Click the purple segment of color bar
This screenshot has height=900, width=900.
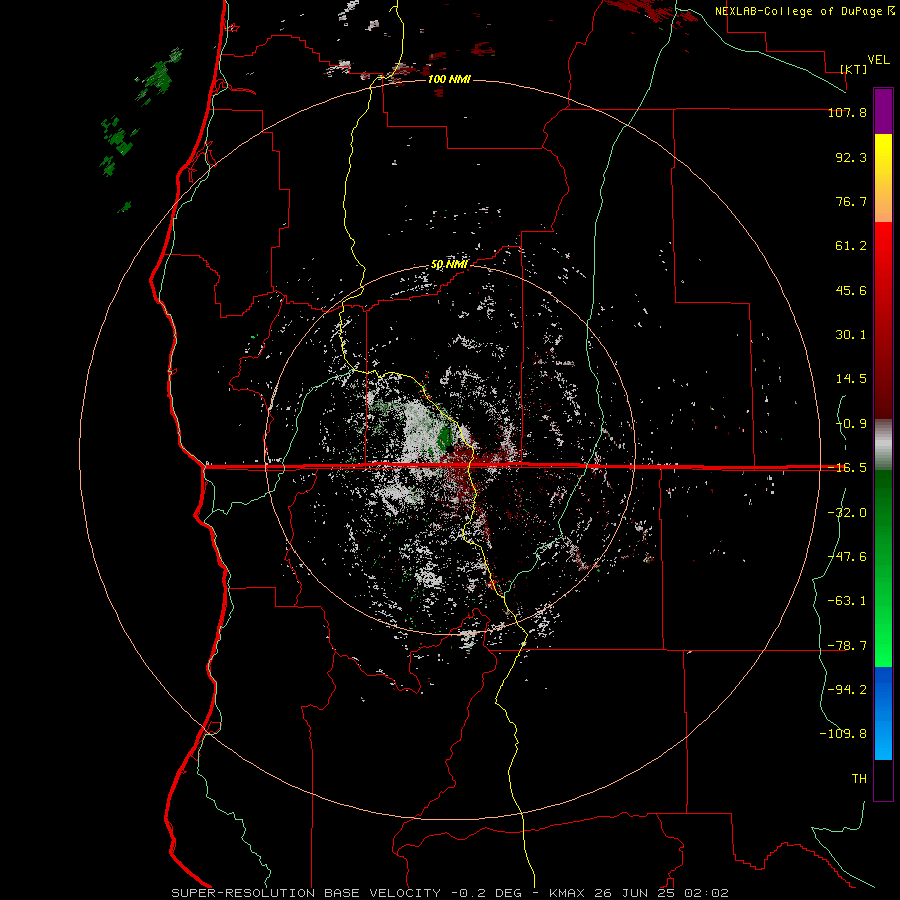pos(883,112)
